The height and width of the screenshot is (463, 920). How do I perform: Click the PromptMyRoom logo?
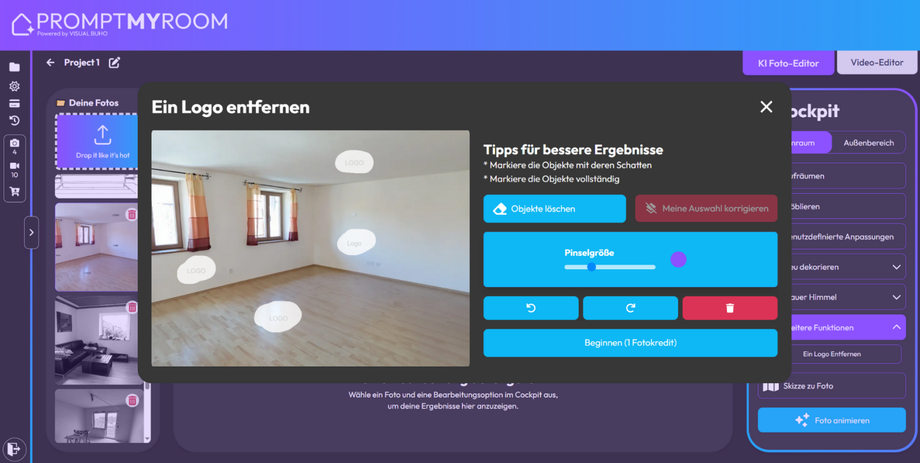pos(120,23)
